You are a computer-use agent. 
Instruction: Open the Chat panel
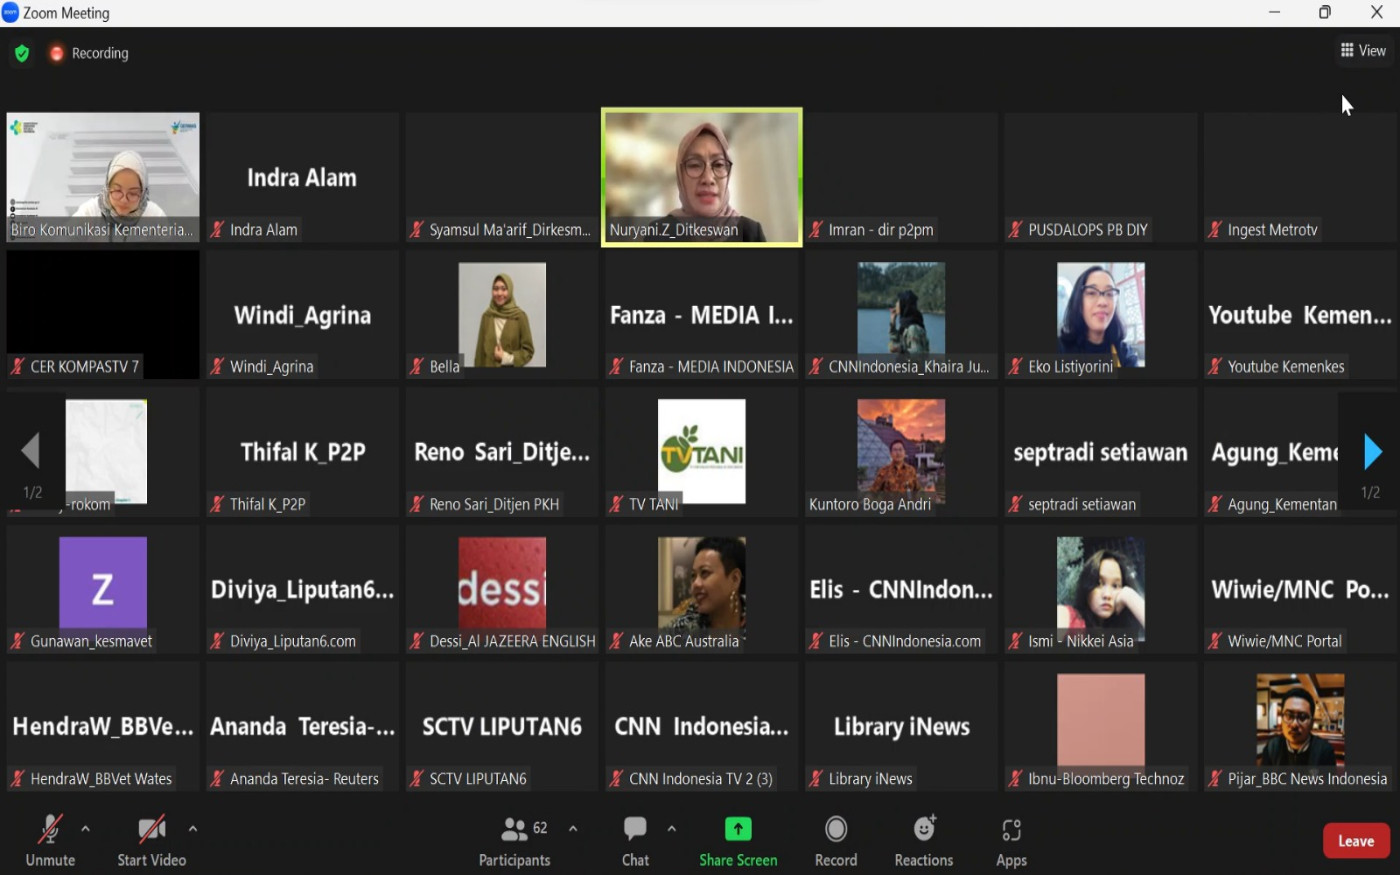point(635,840)
